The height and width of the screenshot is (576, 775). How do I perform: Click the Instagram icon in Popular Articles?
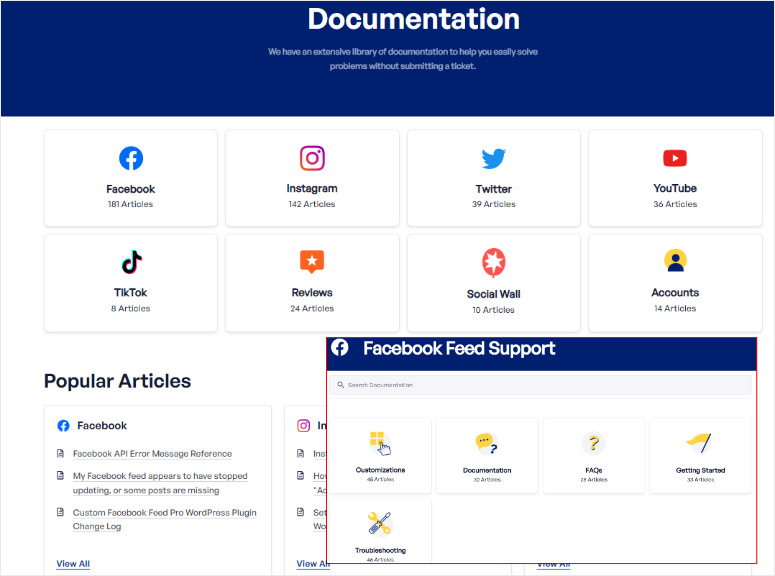tap(303, 425)
